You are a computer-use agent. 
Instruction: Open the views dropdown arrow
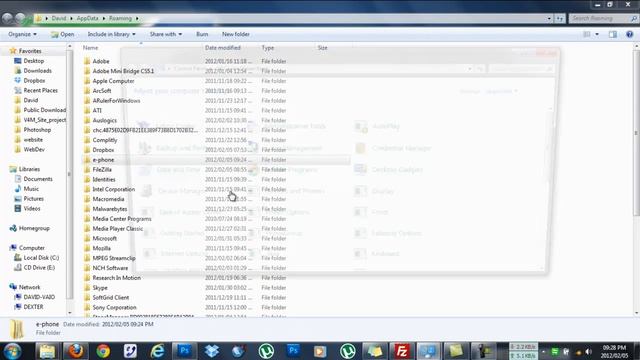point(597,34)
